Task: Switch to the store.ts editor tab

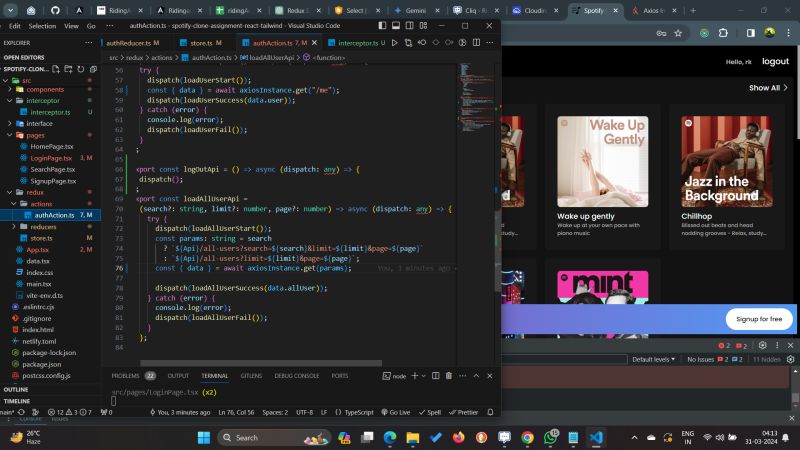Action: (x=202, y=43)
